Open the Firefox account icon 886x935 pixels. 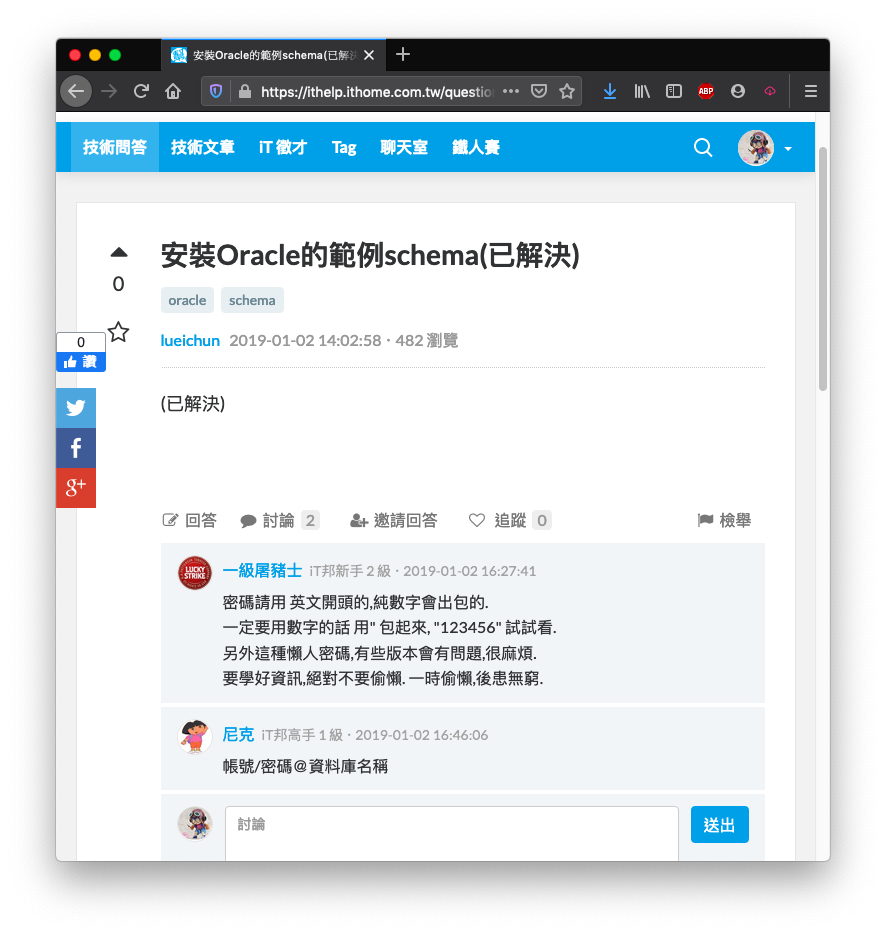(x=738, y=91)
